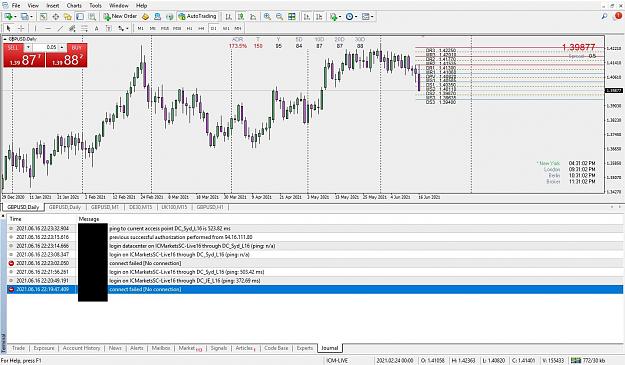Tile chart windows icon
Viewport: 625px width, 365px height.
[x=292, y=17]
